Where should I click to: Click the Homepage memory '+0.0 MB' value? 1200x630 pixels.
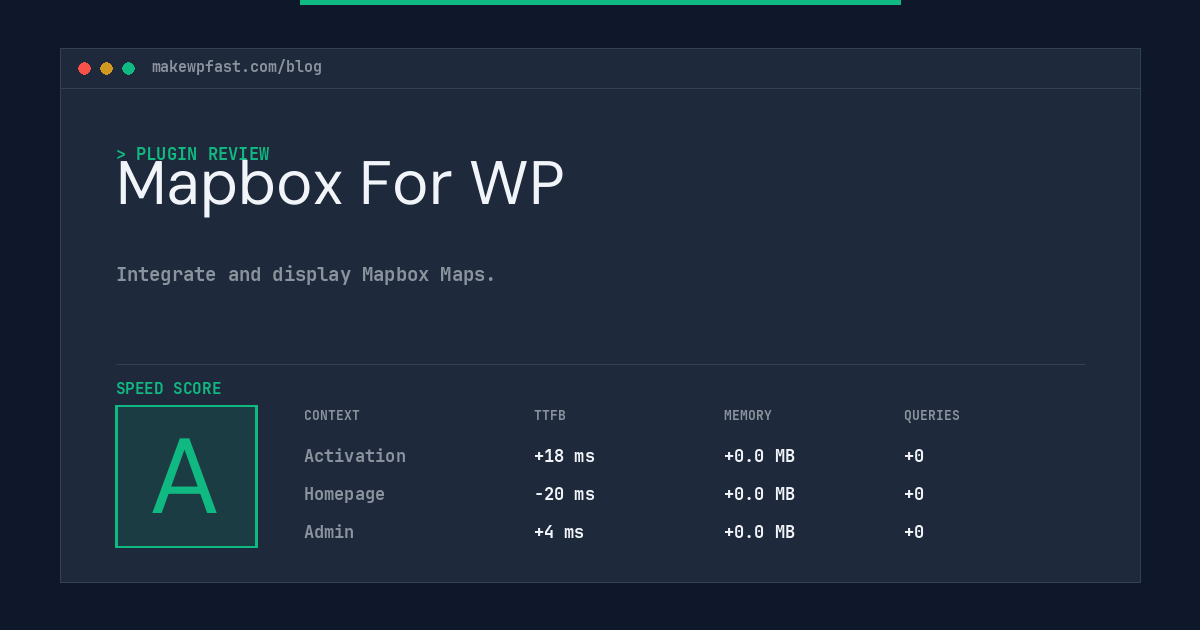pos(759,494)
